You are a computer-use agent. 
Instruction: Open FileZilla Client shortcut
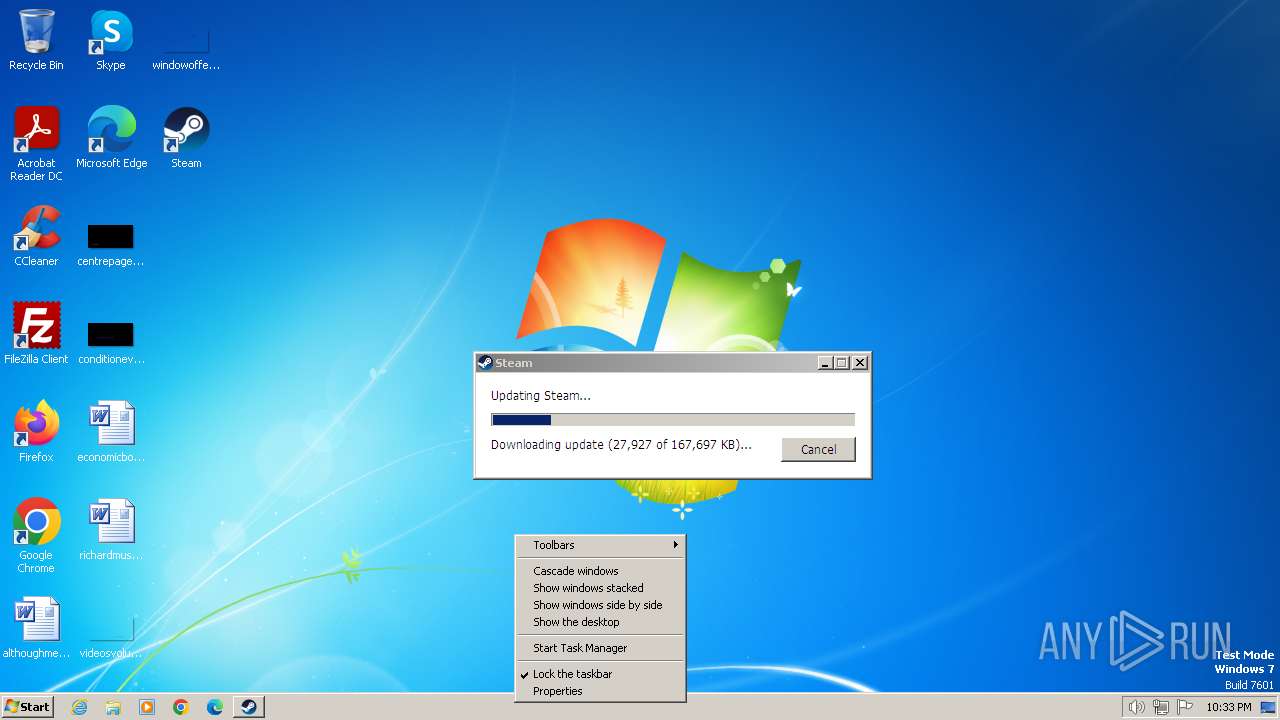coord(36,334)
